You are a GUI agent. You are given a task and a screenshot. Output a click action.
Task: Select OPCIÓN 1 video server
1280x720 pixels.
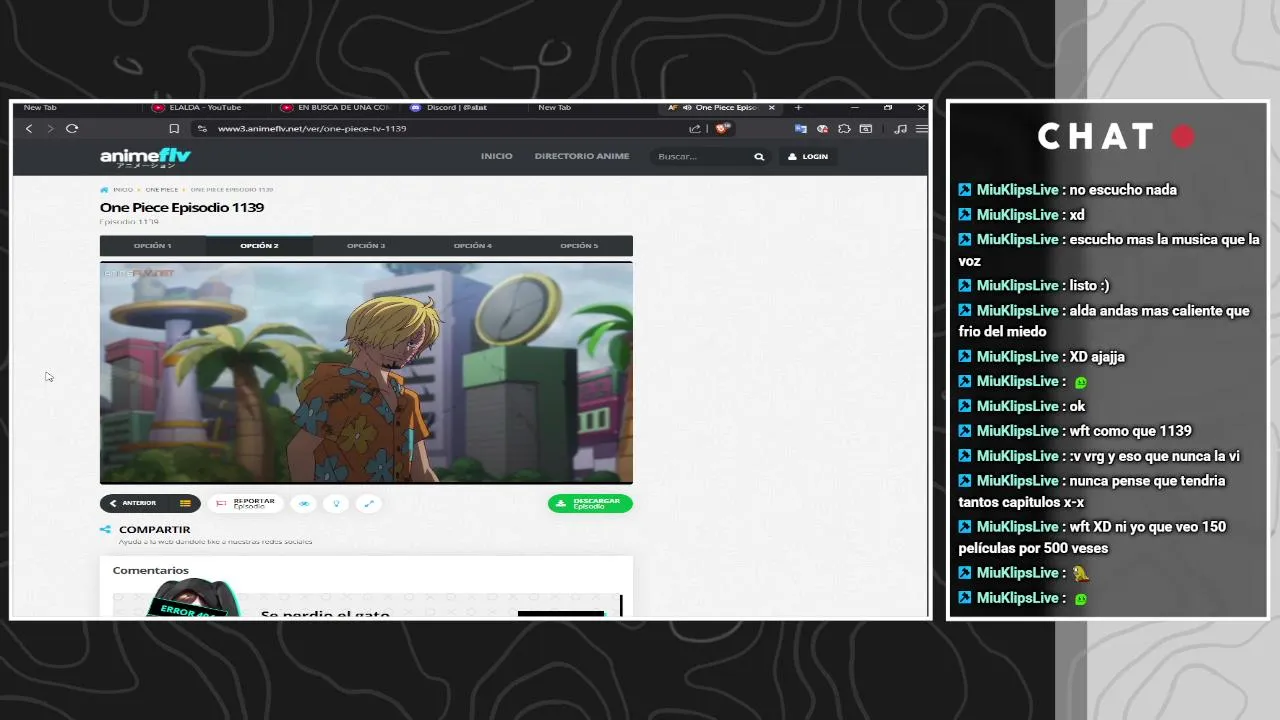153,246
